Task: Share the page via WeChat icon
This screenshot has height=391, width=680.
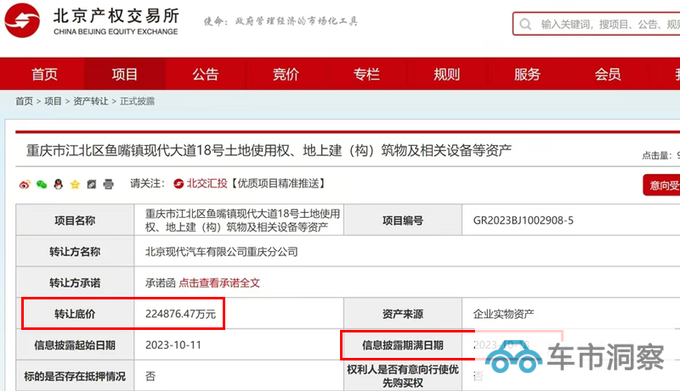Action: click(x=42, y=185)
